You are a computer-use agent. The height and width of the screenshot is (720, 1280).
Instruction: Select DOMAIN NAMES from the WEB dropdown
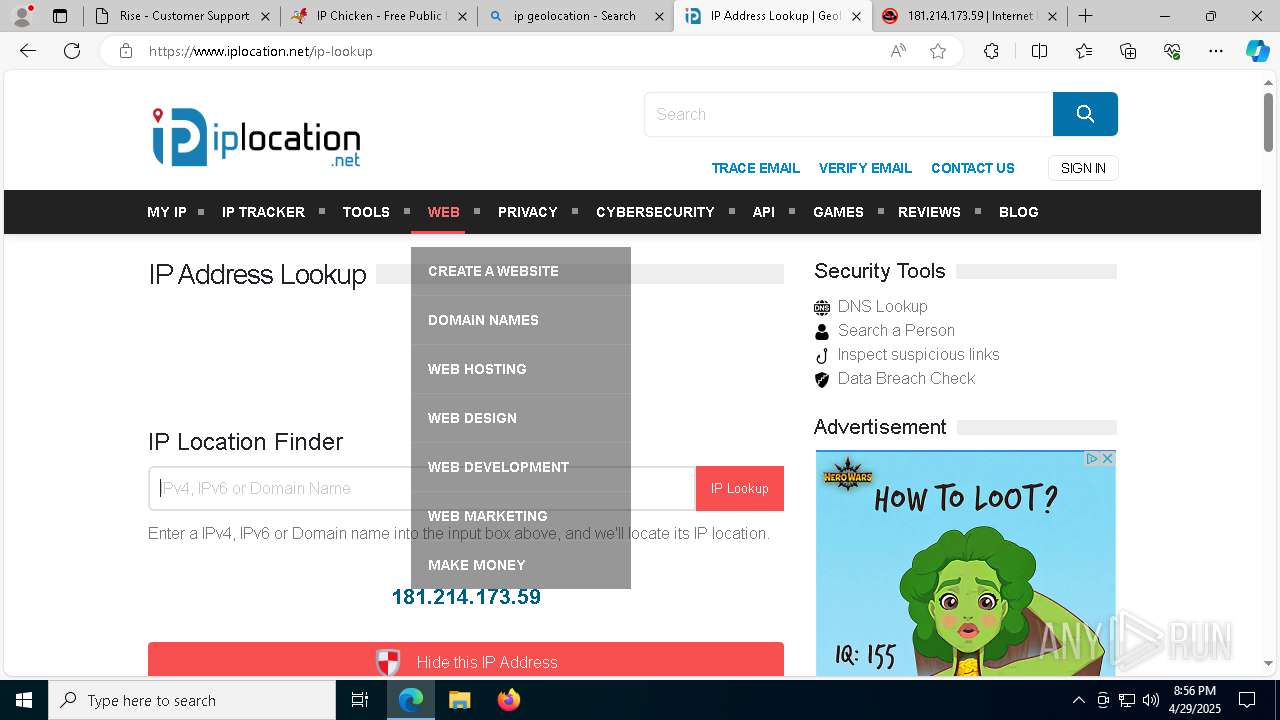[521, 320]
